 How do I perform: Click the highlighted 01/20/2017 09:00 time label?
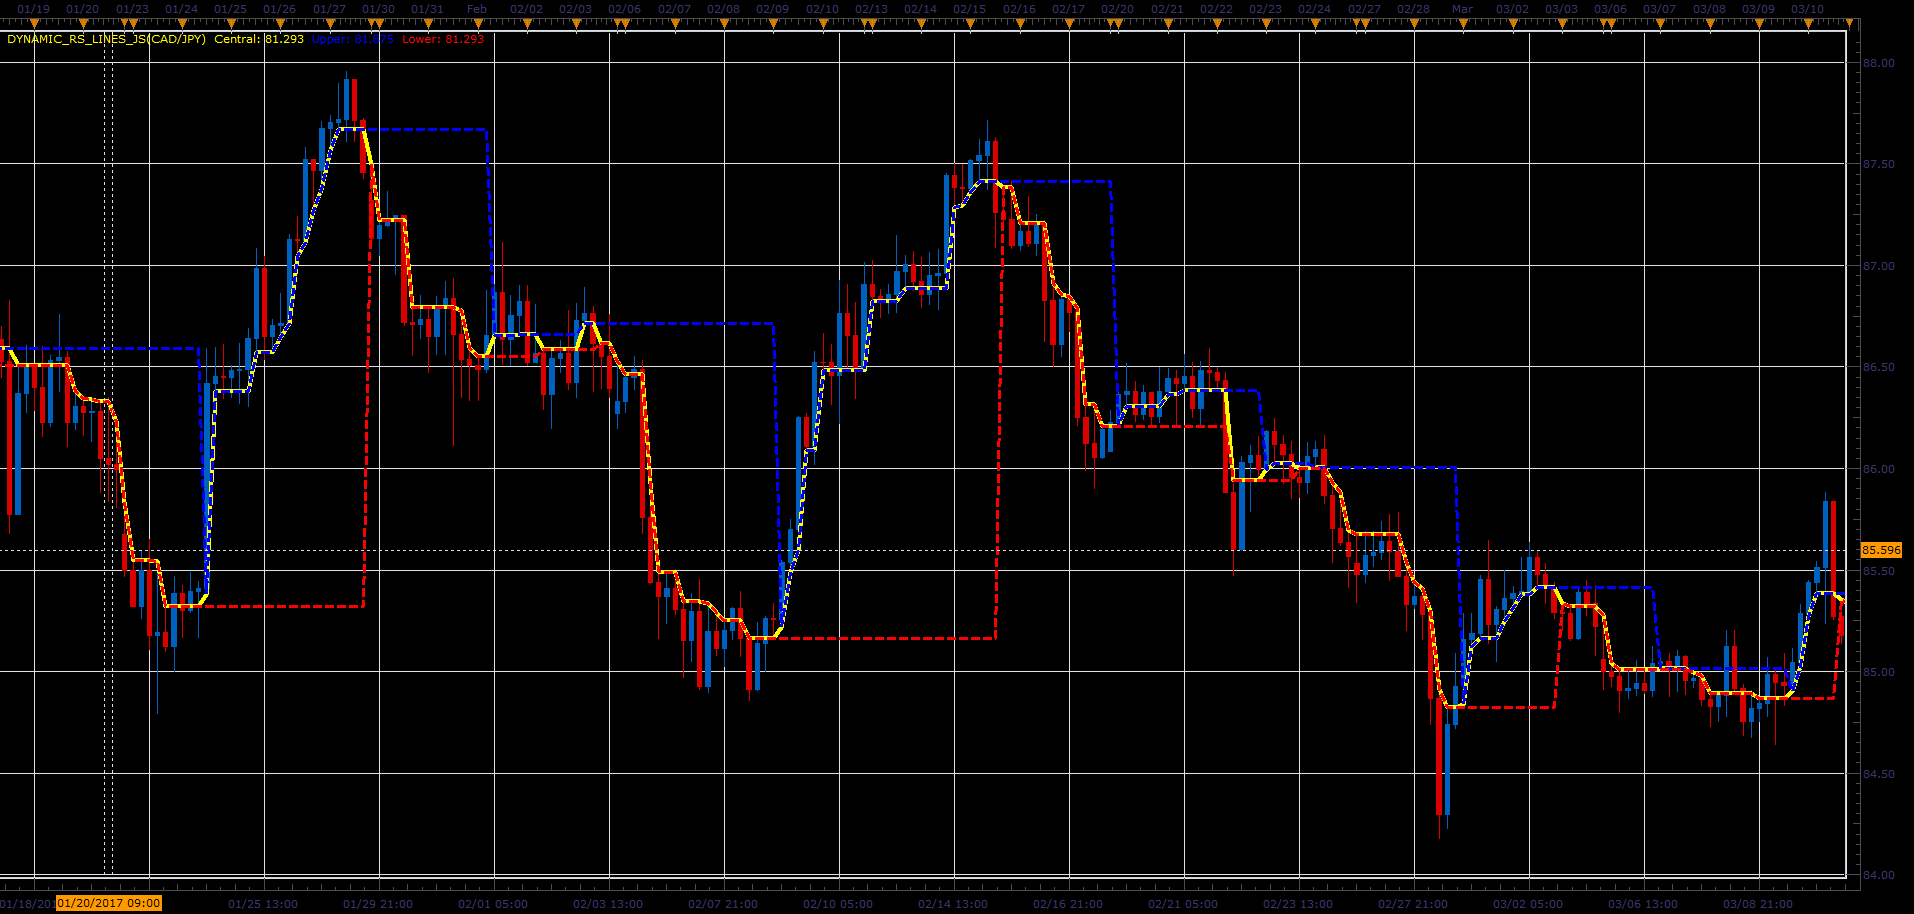click(x=109, y=903)
